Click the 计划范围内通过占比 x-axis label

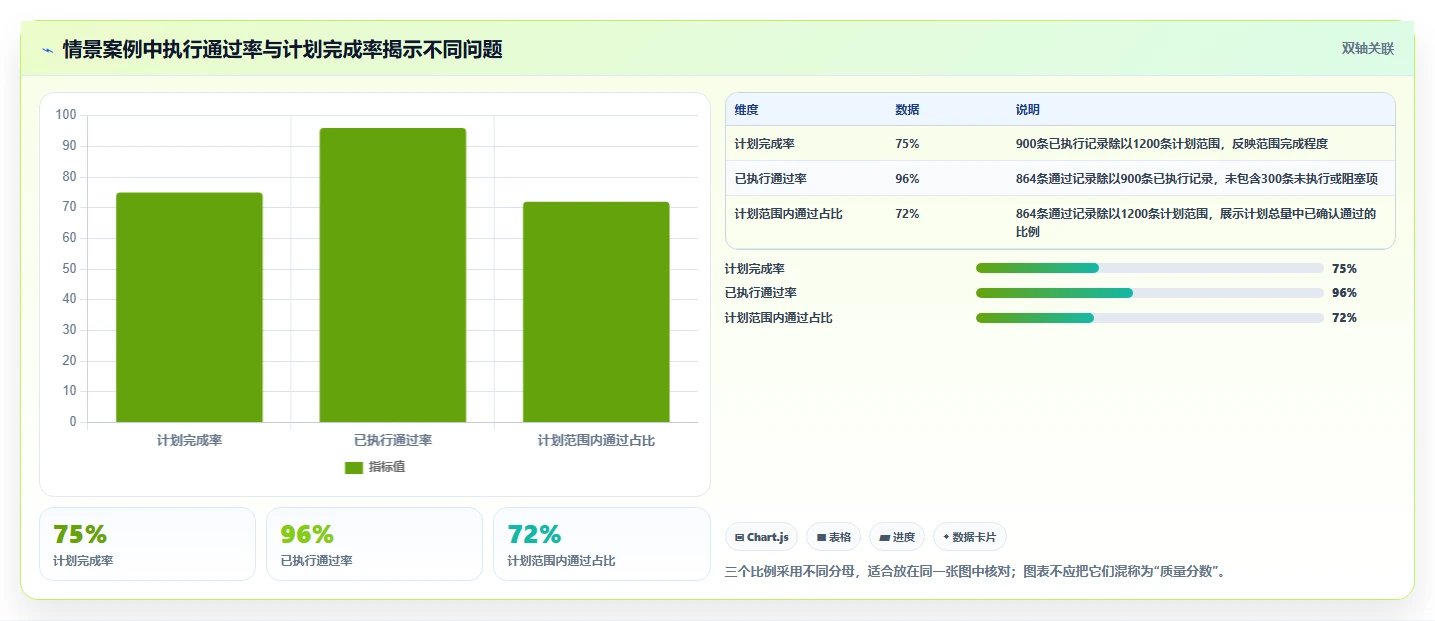coord(596,440)
